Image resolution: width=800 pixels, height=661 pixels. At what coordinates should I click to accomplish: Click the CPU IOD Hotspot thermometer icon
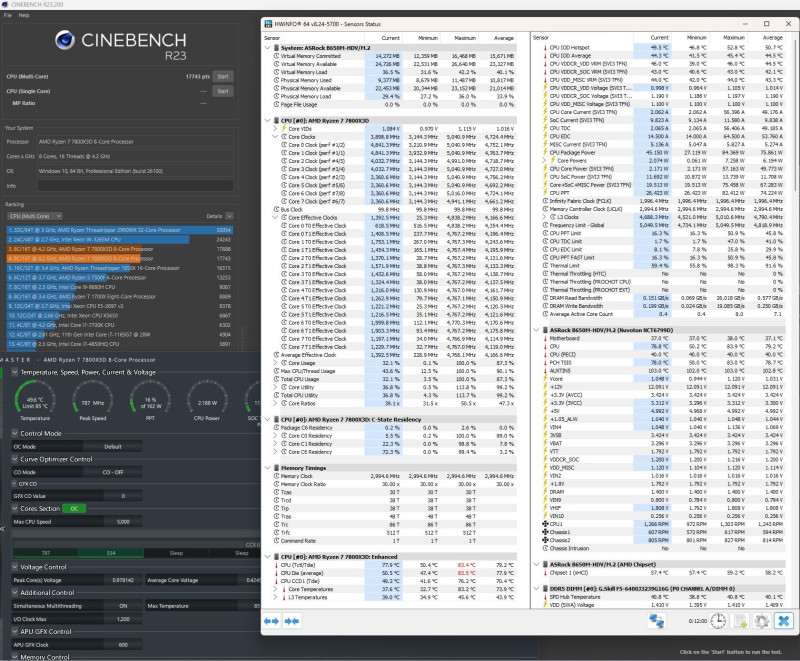click(545, 47)
